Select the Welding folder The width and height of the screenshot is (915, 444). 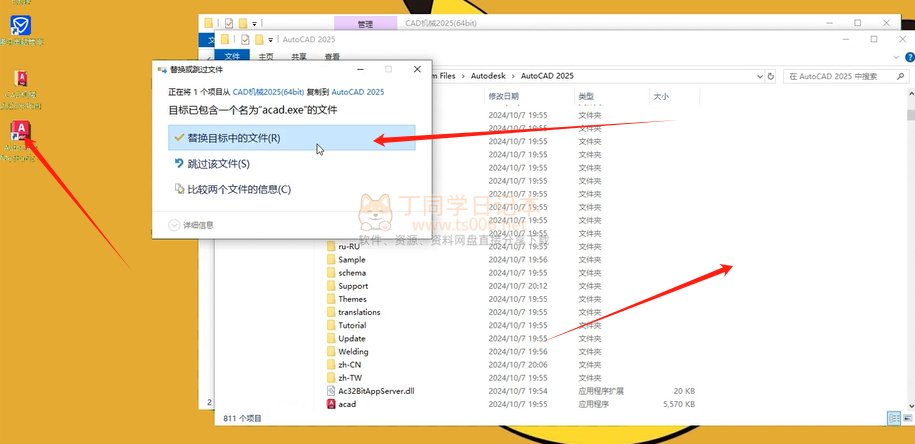pyautogui.click(x=353, y=351)
